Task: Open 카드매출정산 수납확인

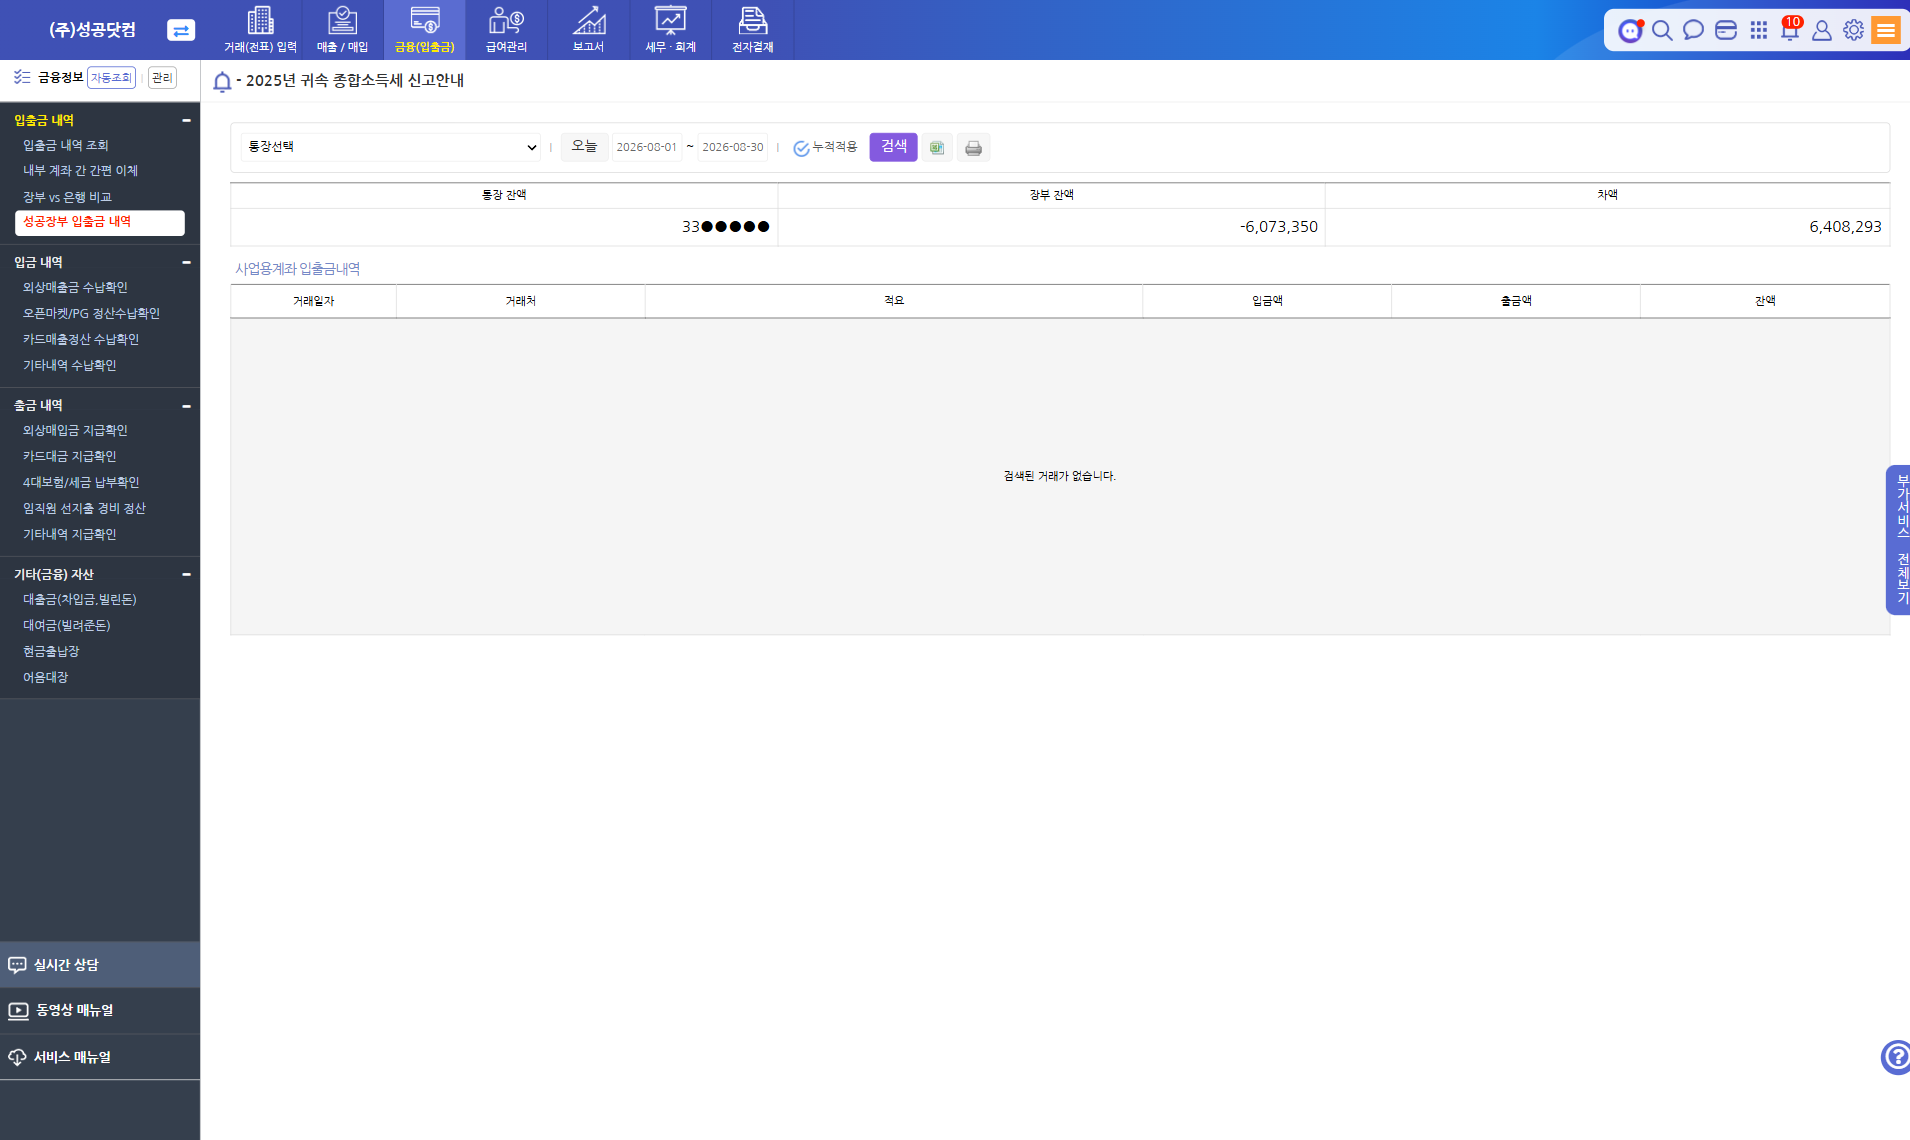Action: tap(81, 339)
